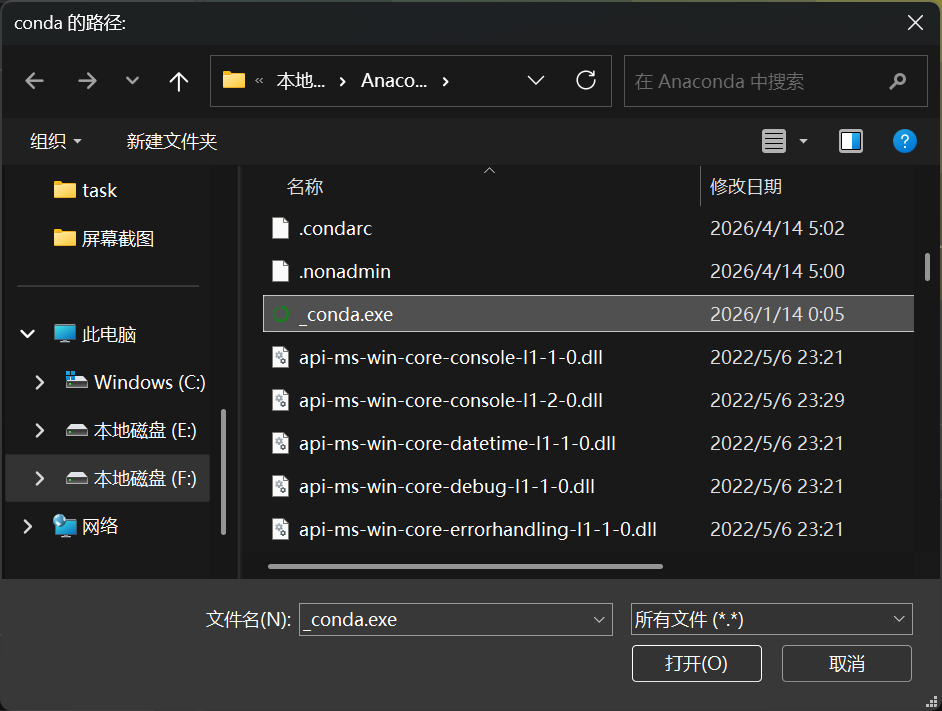Viewport: 942px width, 711px height.
Task: Select the _conda.exe file icon
Action: [x=281, y=314]
